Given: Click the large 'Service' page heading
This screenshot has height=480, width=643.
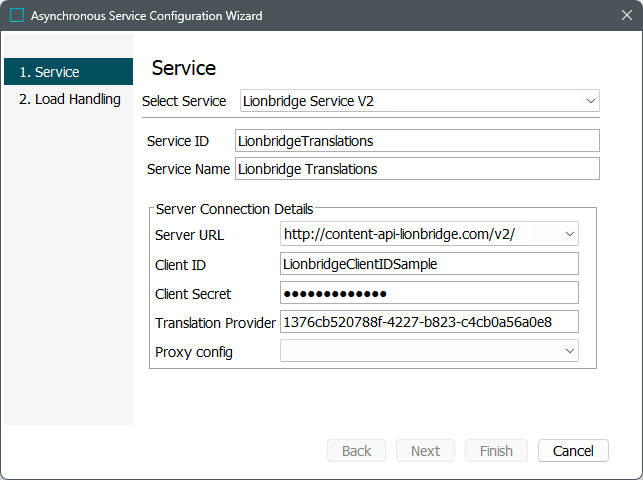Looking at the screenshot, I should [x=184, y=69].
